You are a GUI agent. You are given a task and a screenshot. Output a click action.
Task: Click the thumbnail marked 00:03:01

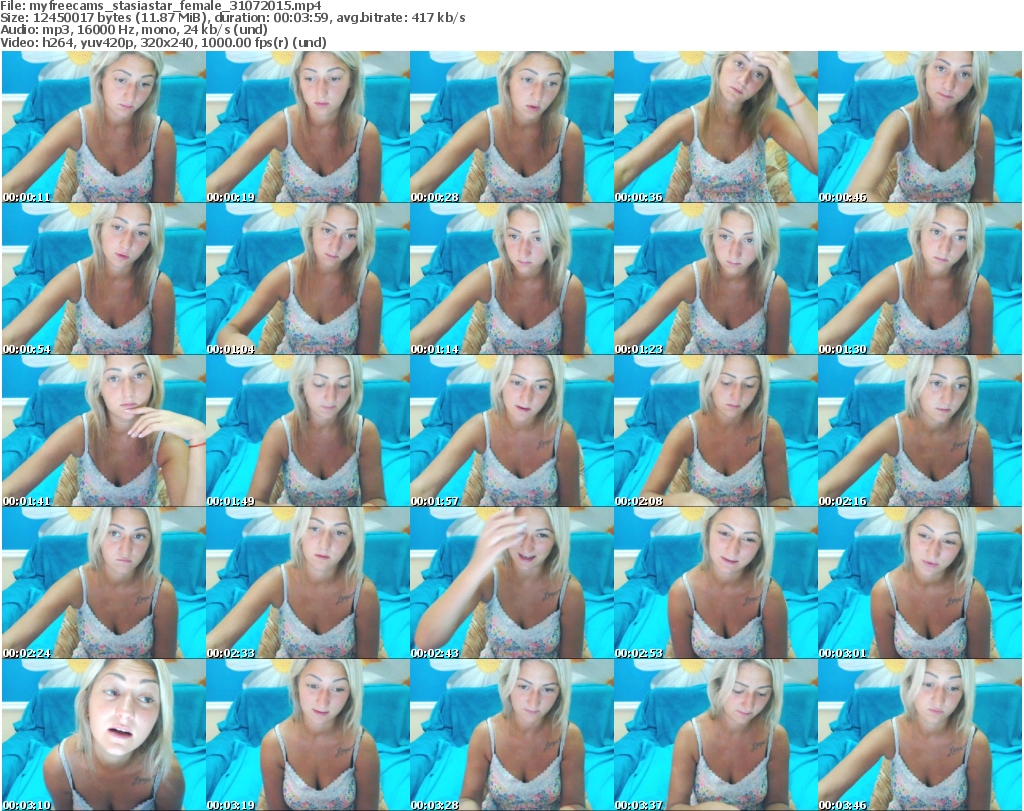coord(920,583)
